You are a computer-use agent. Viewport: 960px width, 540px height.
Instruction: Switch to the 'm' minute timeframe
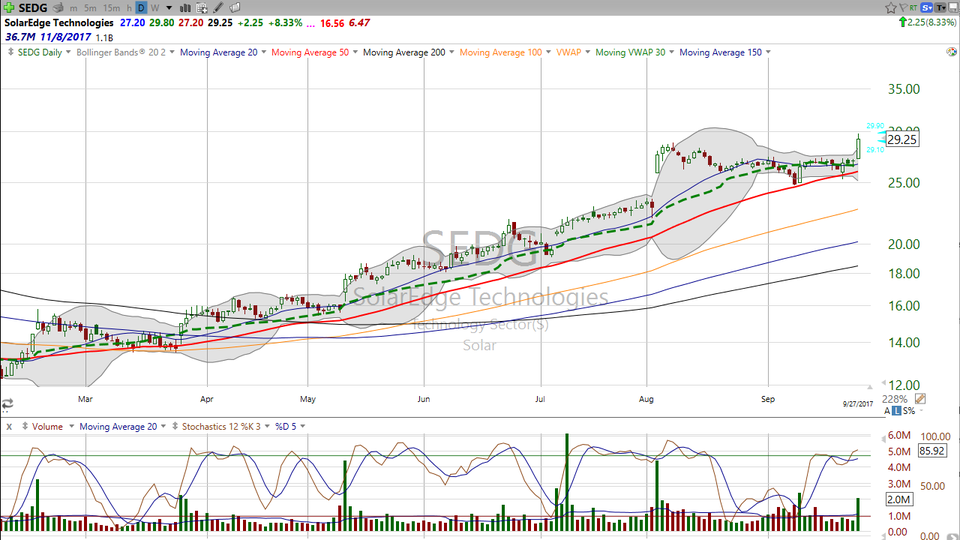[x=73, y=8]
